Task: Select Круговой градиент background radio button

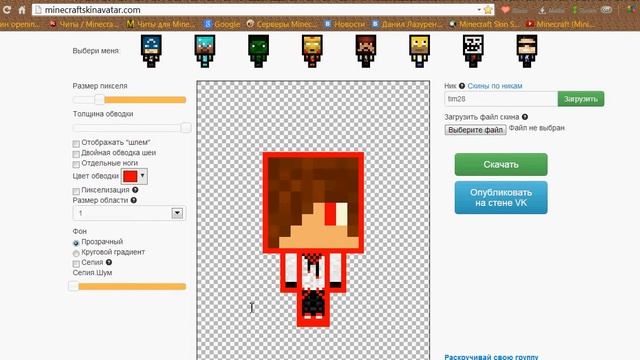Action: coord(76,253)
